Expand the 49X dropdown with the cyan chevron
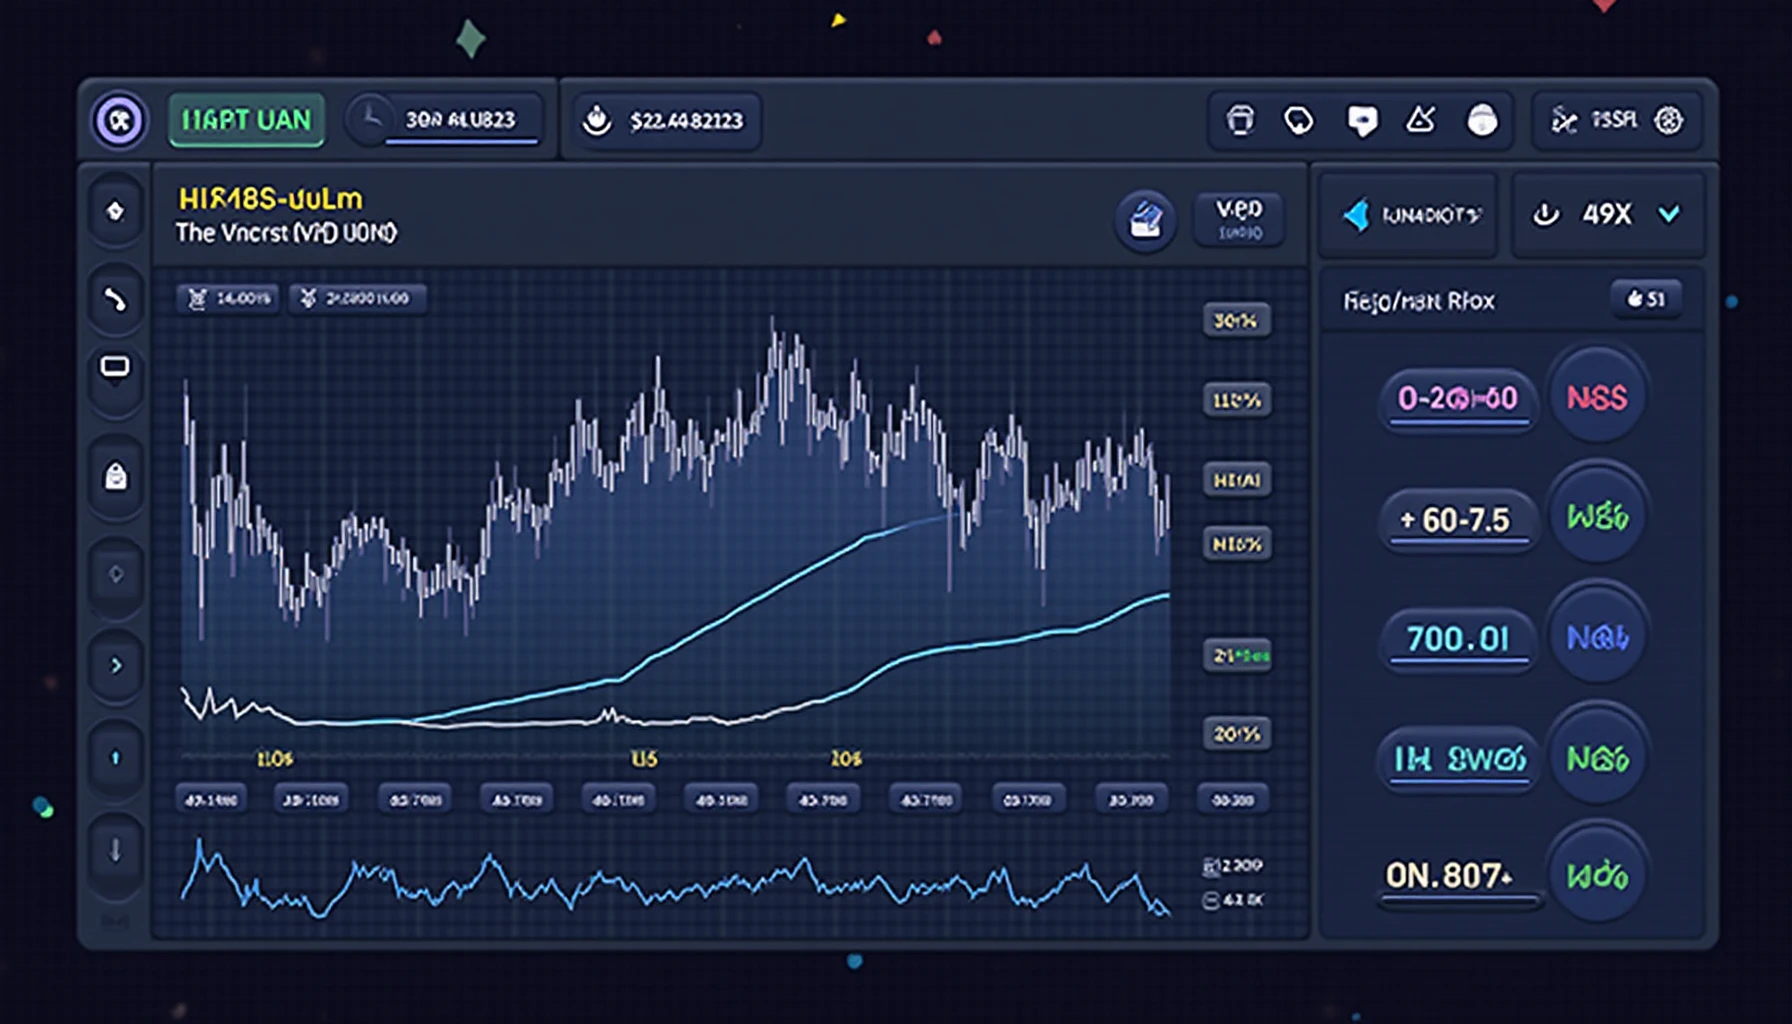The width and height of the screenshot is (1792, 1024). coord(1668,213)
